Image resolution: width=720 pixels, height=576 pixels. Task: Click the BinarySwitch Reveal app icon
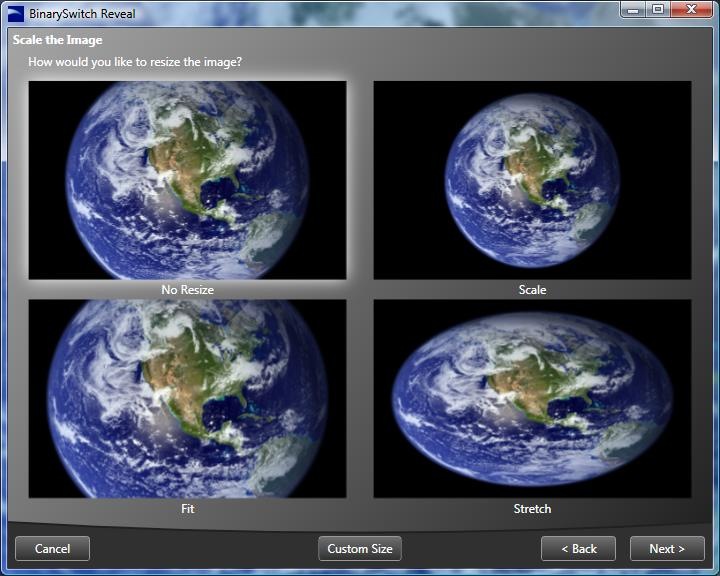click(x=15, y=14)
